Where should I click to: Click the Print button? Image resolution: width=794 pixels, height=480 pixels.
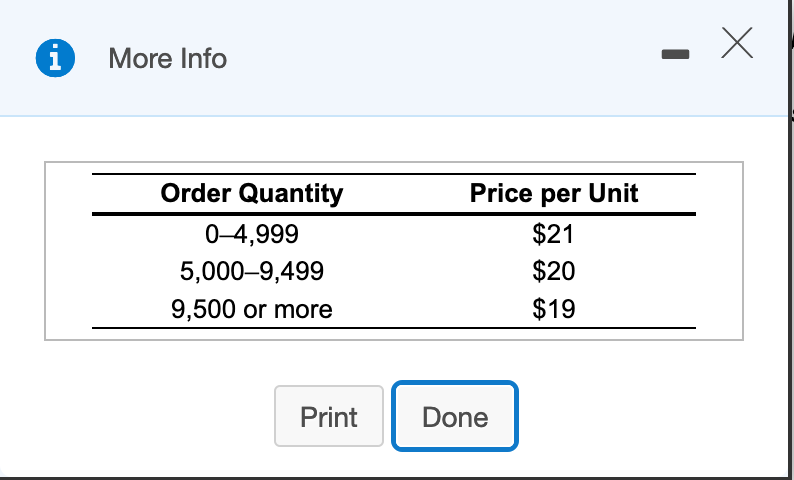pos(329,416)
